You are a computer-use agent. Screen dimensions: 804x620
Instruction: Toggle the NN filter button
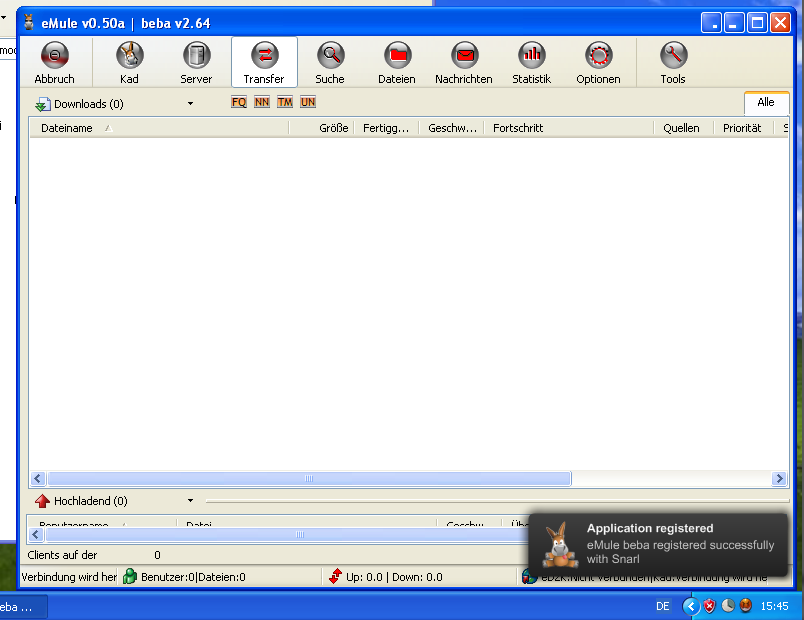[262, 102]
